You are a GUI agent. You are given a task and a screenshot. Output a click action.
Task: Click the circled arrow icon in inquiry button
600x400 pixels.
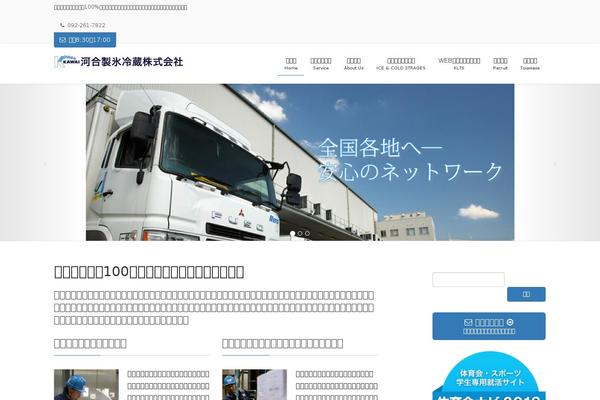click(510, 322)
